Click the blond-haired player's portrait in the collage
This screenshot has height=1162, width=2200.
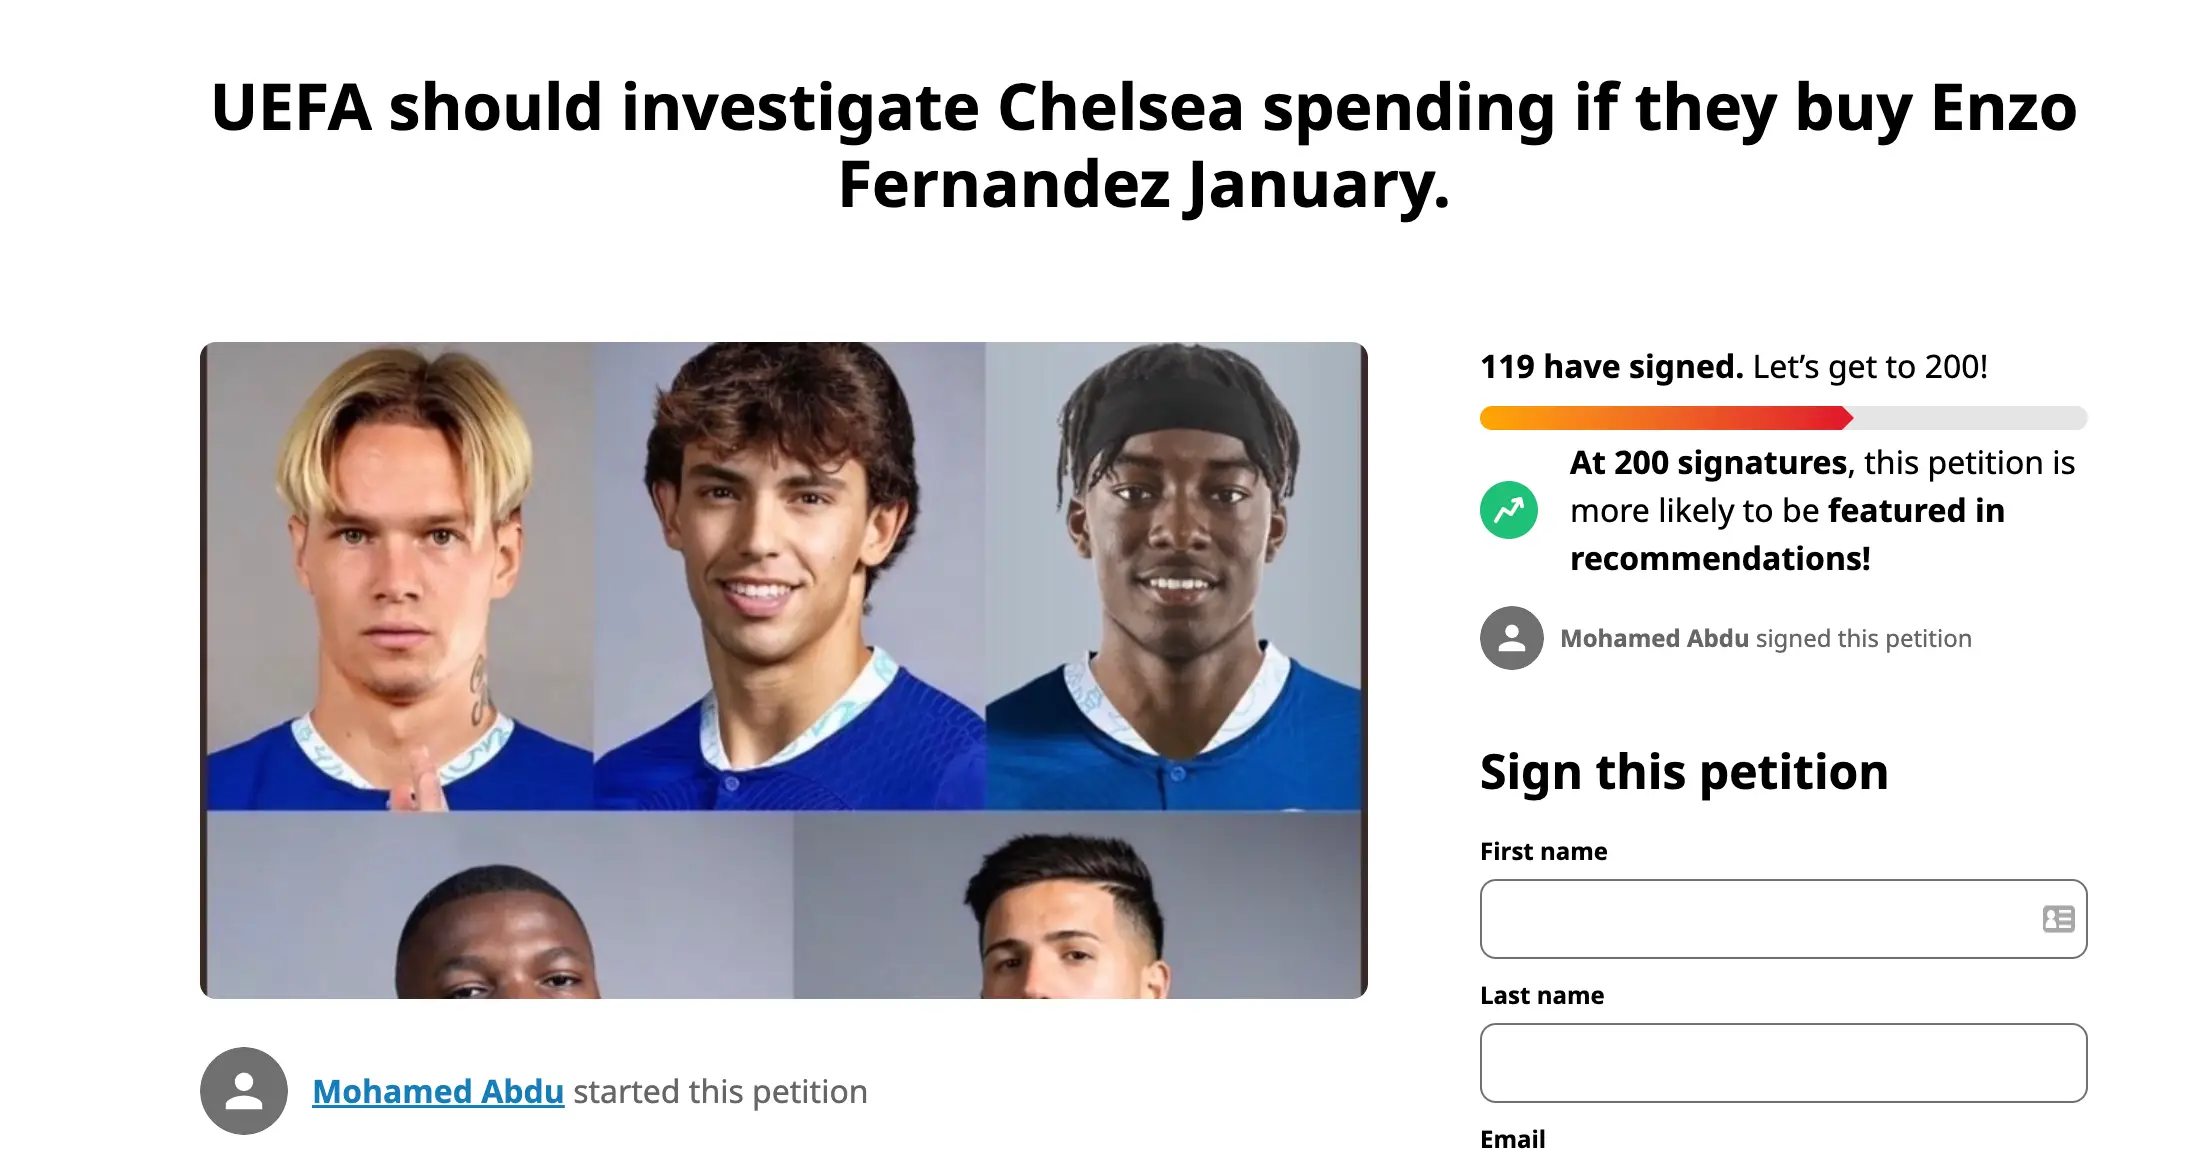pyautogui.click(x=400, y=576)
